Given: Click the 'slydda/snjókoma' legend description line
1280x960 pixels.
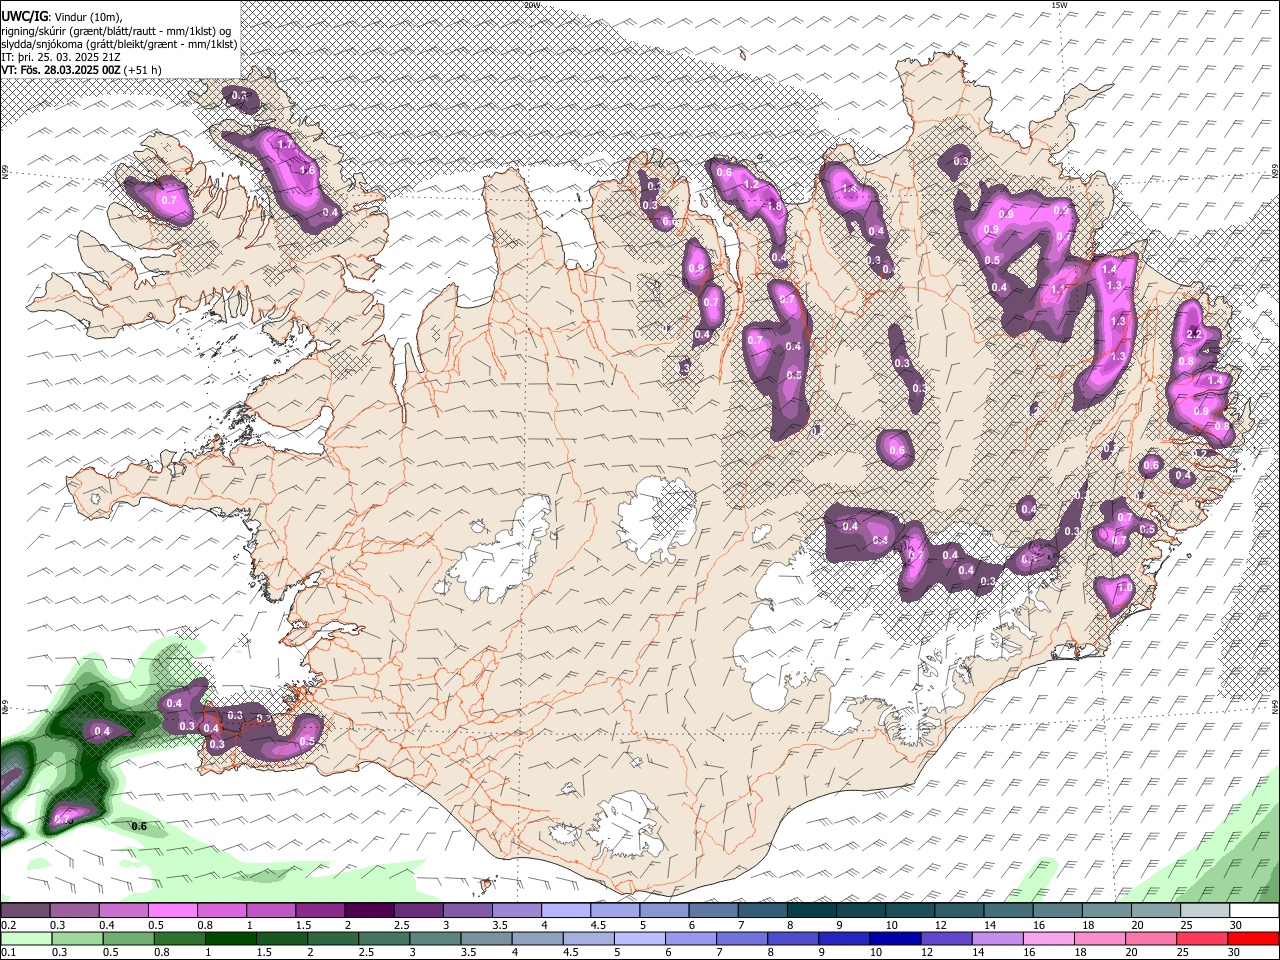Looking at the screenshot, I should [x=119, y=44].
